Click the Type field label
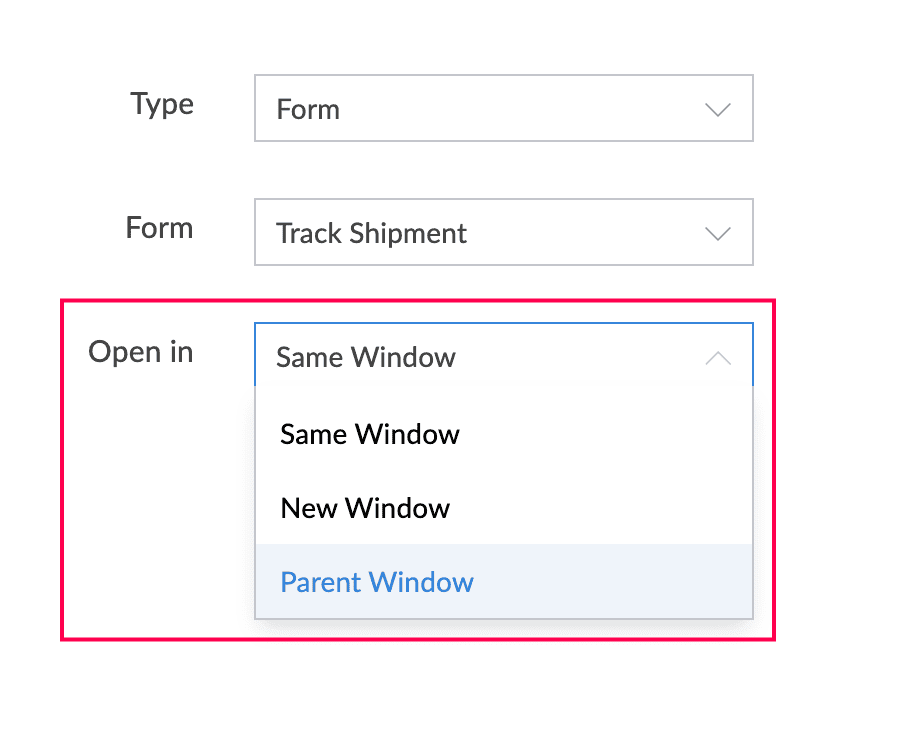The height and width of the screenshot is (750, 902). tap(162, 106)
